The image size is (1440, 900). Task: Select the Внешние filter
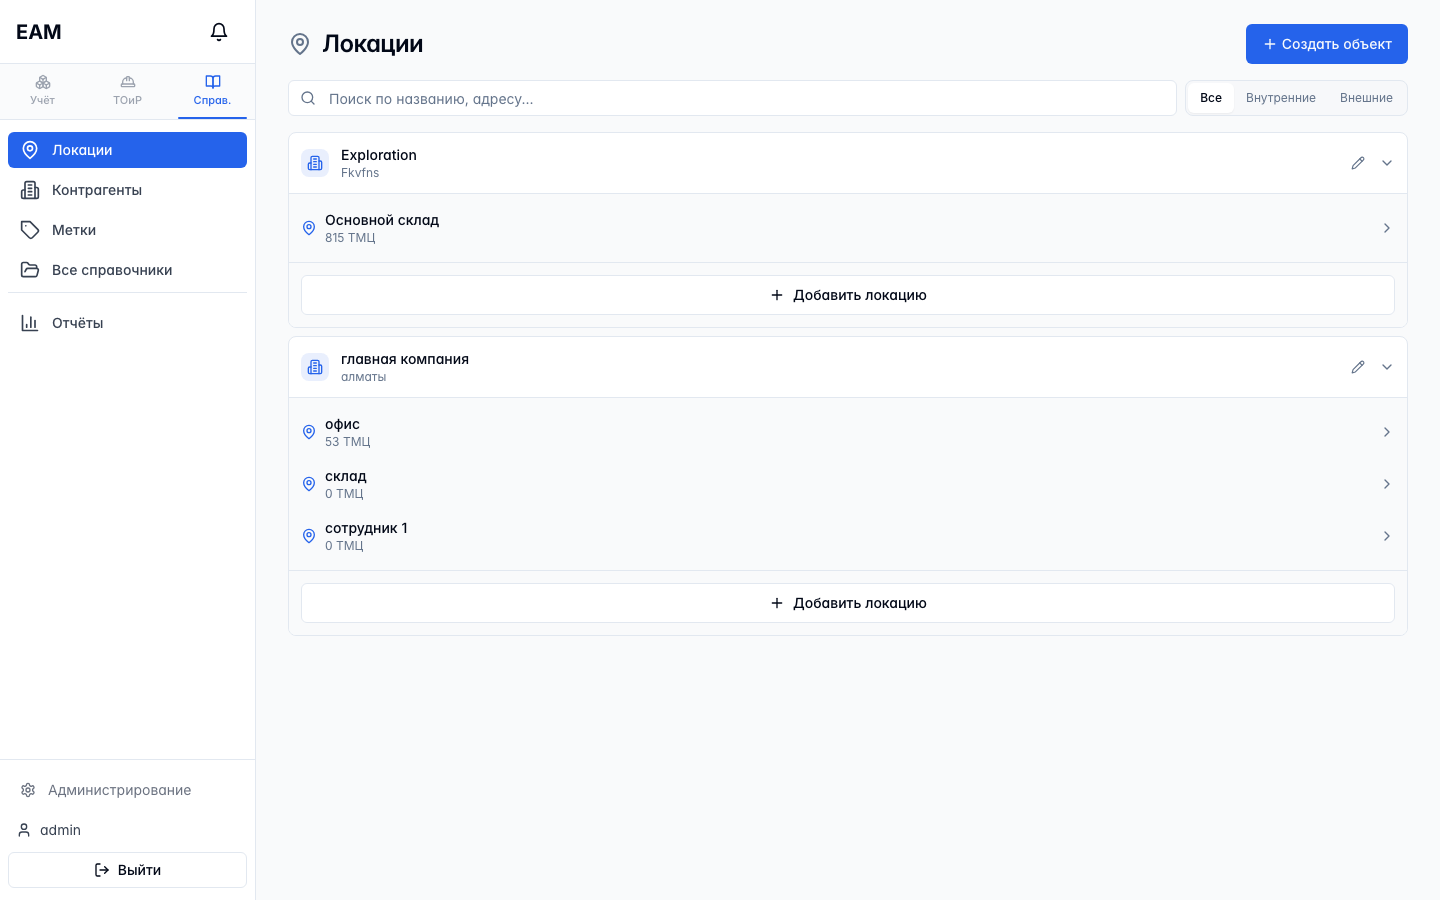(1366, 98)
